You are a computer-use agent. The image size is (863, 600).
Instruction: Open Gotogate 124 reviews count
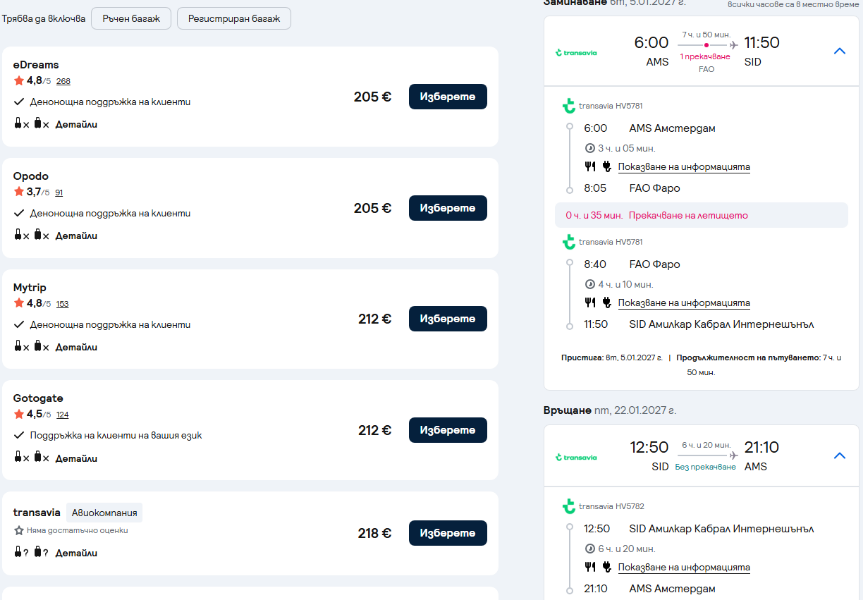coord(62,415)
